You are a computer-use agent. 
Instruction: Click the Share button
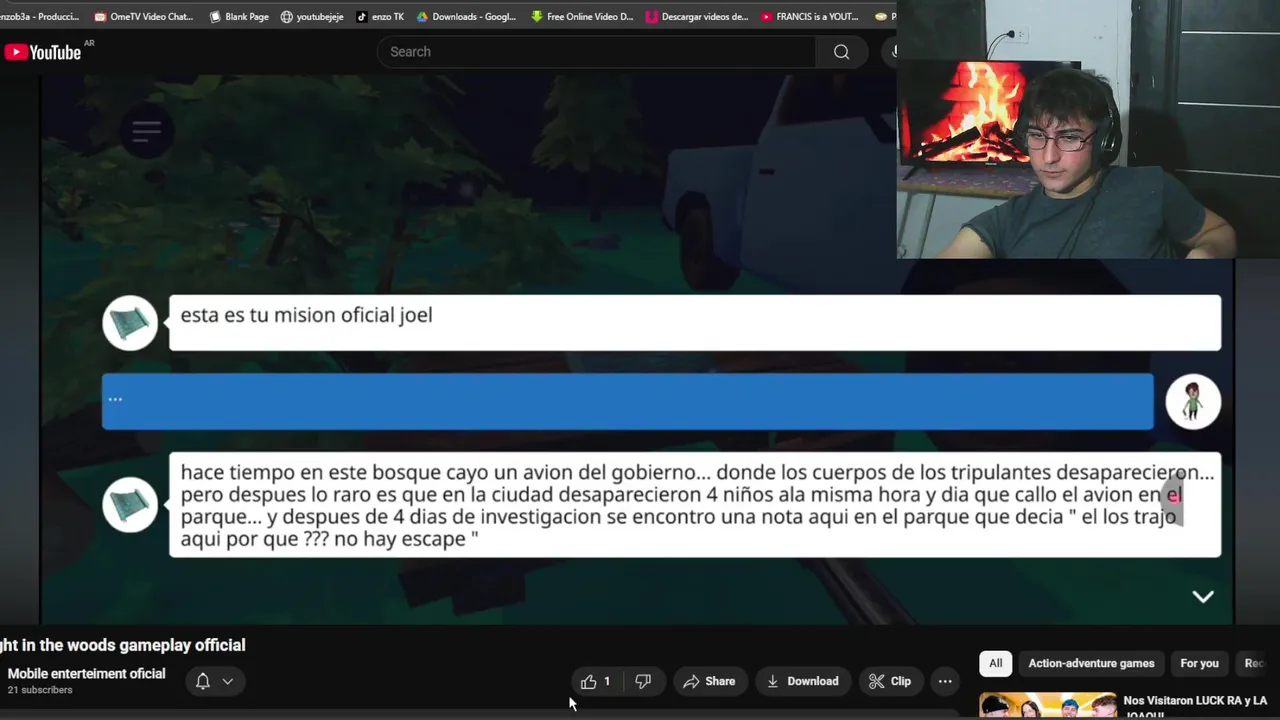(709, 681)
